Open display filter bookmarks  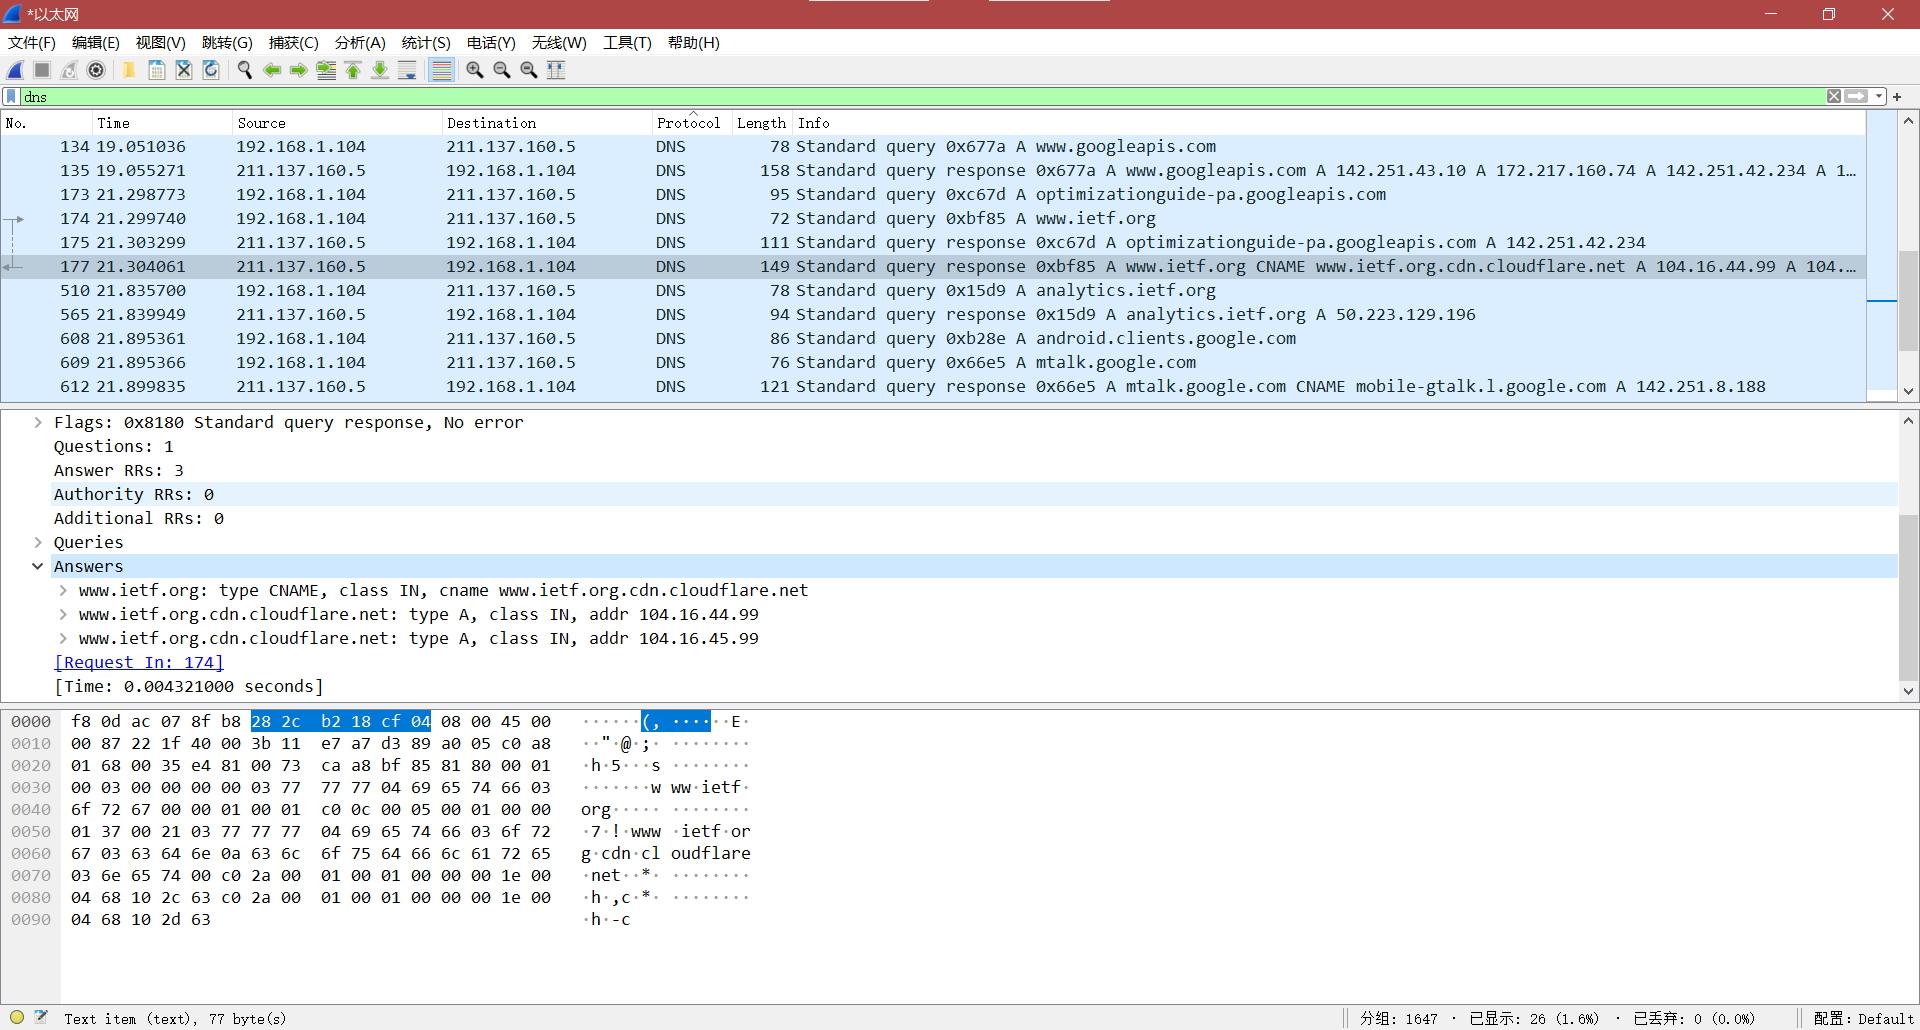tap(11, 96)
